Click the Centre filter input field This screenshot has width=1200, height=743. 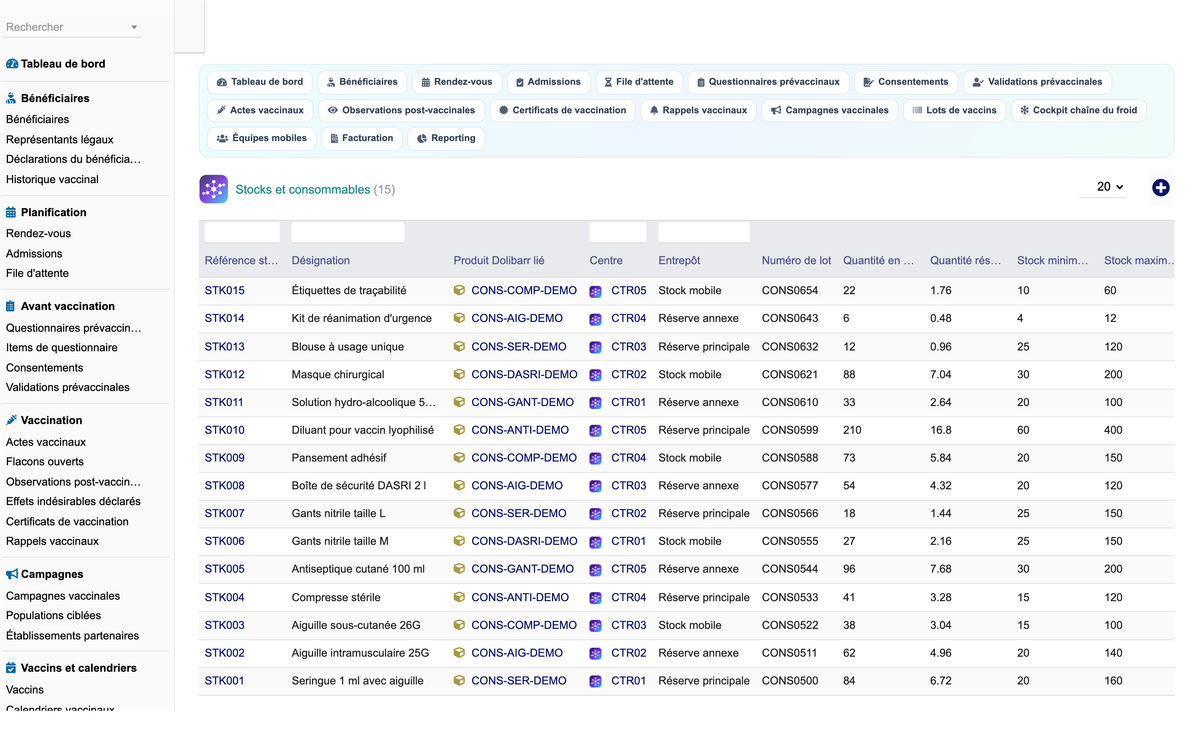click(x=618, y=232)
